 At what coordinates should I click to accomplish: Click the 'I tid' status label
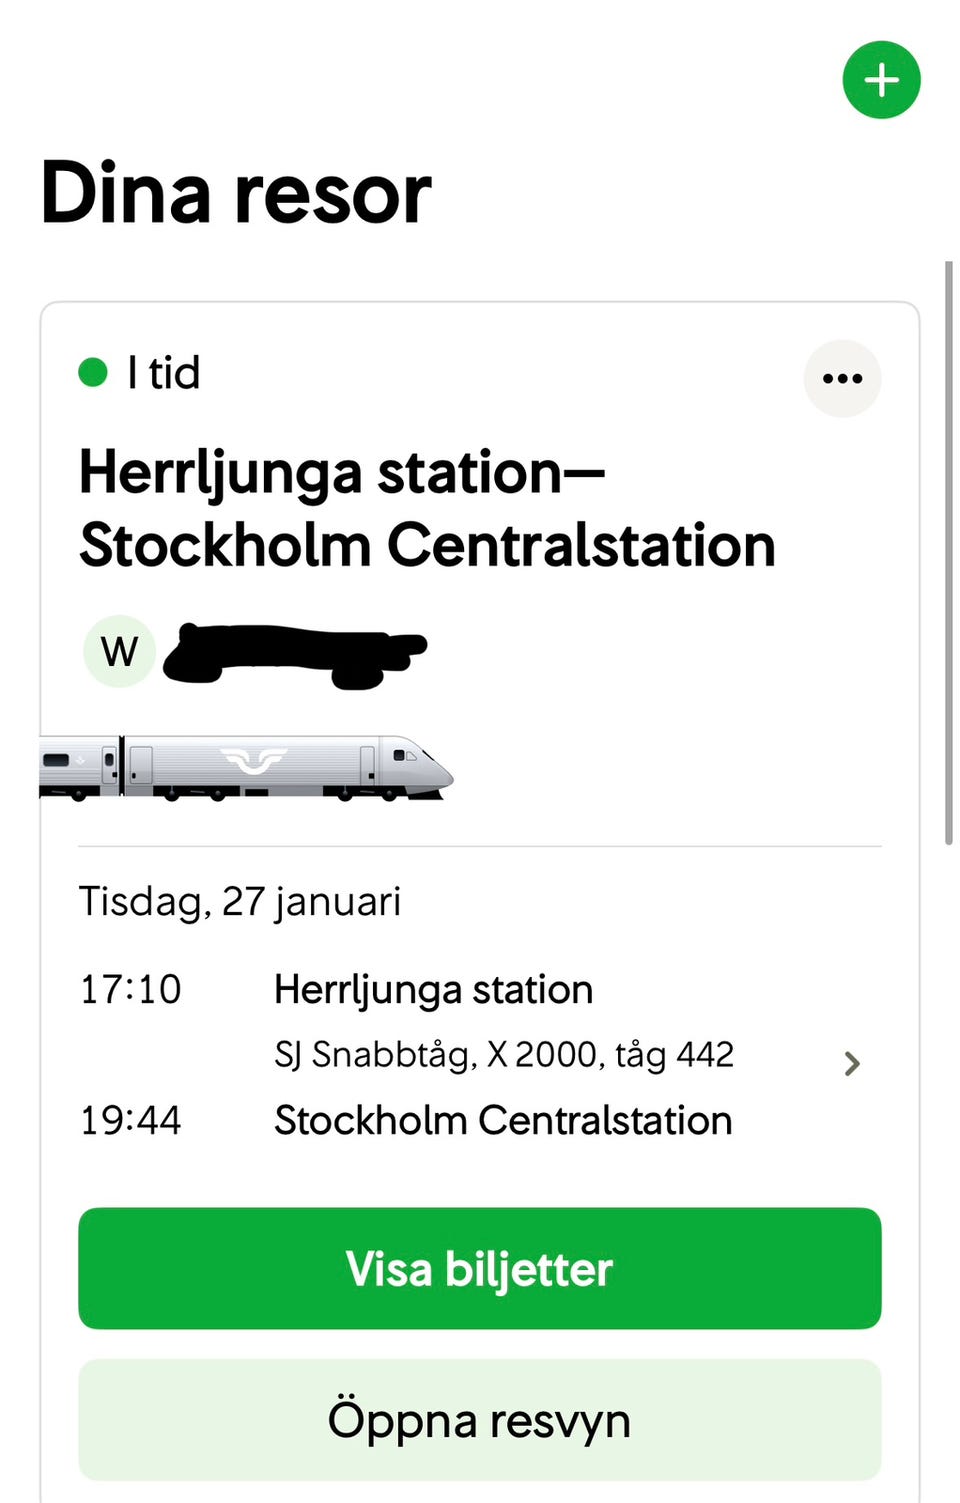pos(164,373)
